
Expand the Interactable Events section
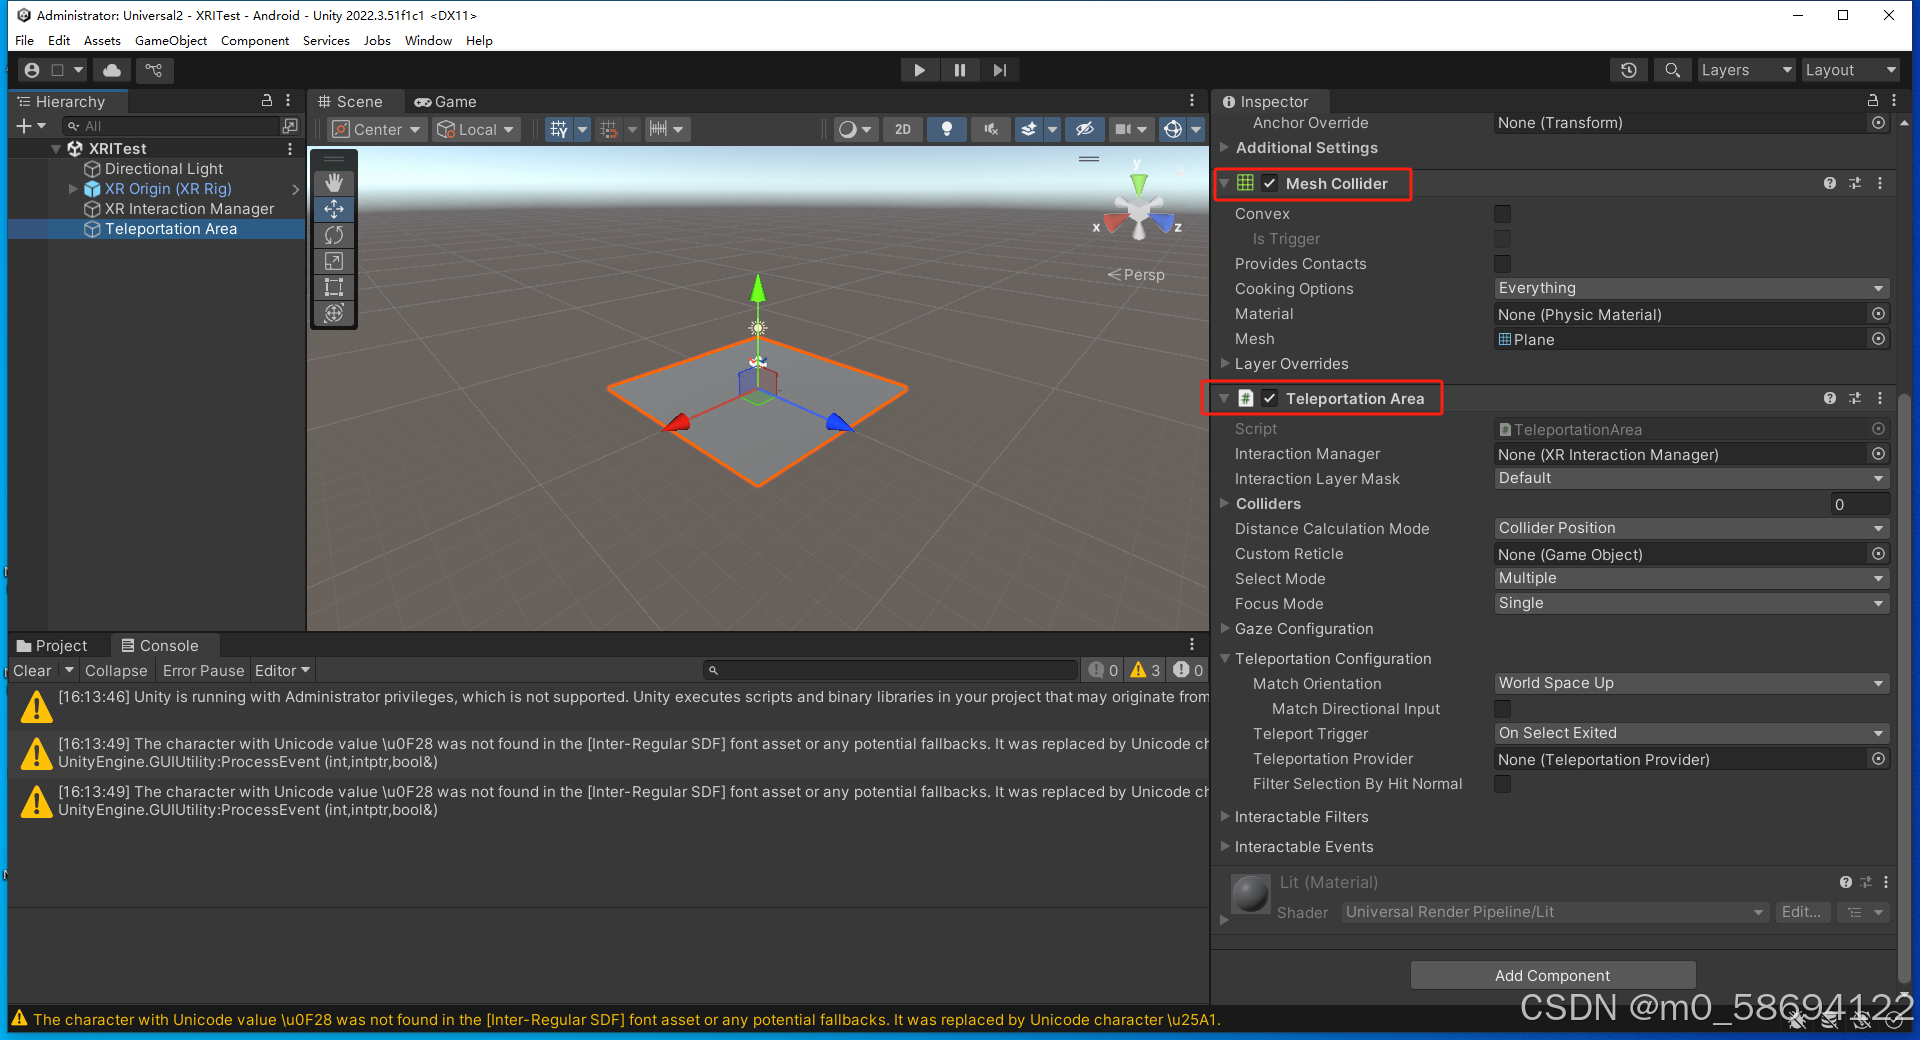point(1226,846)
